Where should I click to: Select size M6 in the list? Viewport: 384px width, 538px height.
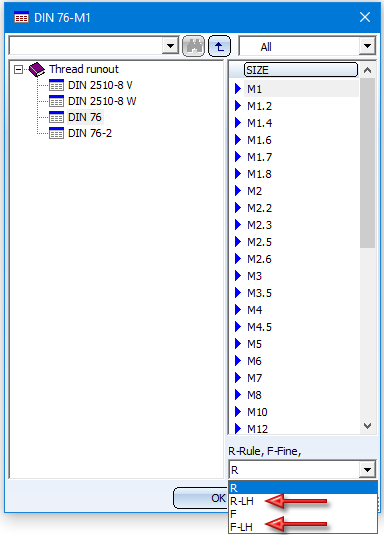point(254,361)
